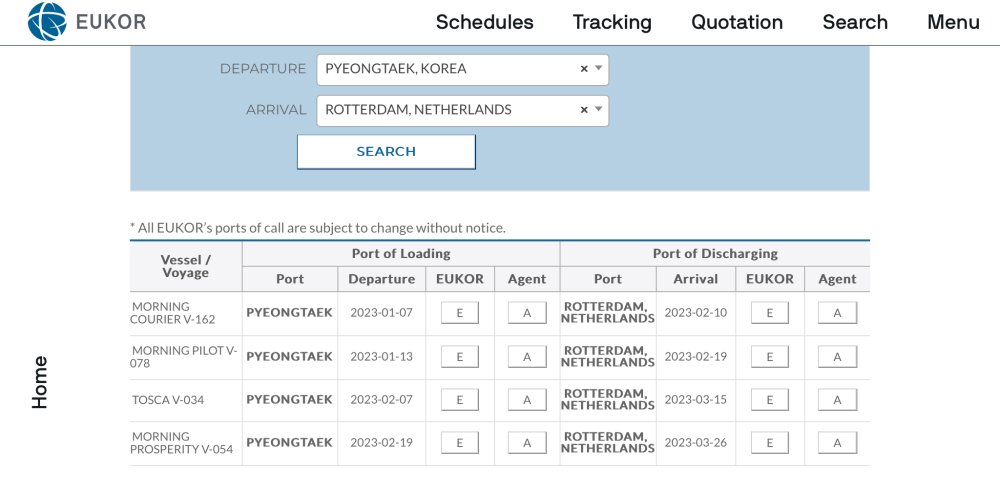Open EUKOR discharging contact for Tosca V-034
Viewport: 1000px width, 493px height.
(769, 400)
